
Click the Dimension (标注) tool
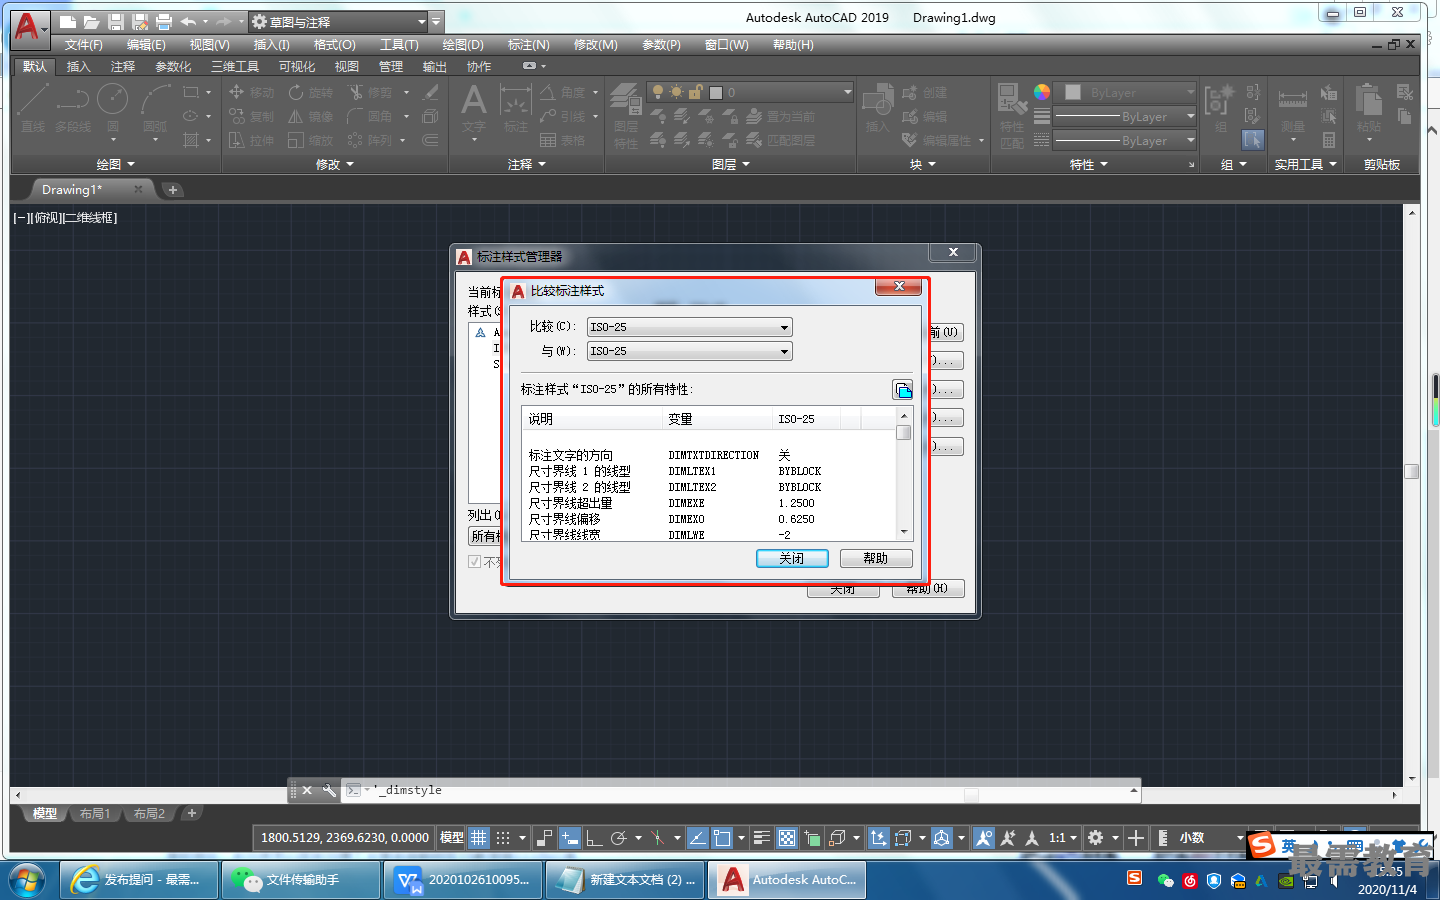tap(515, 108)
